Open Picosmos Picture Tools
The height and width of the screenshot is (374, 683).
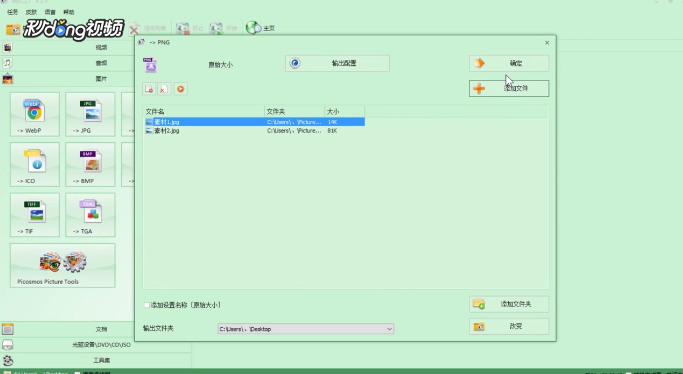pyautogui.click(x=63, y=266)
